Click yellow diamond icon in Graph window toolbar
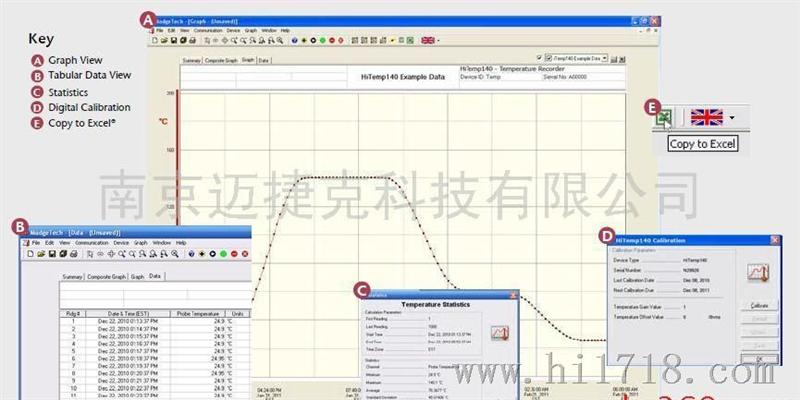The image size is (800, 400). (x=304, y=40)
